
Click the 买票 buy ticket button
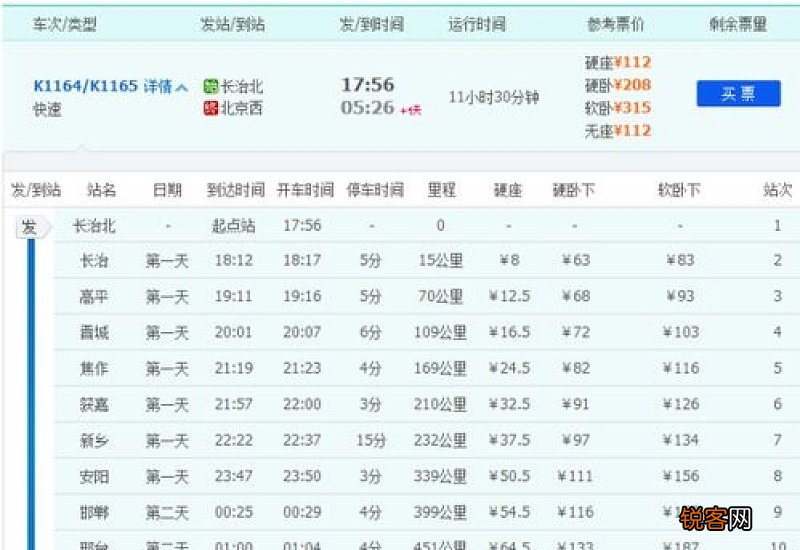tap(738, 93)
